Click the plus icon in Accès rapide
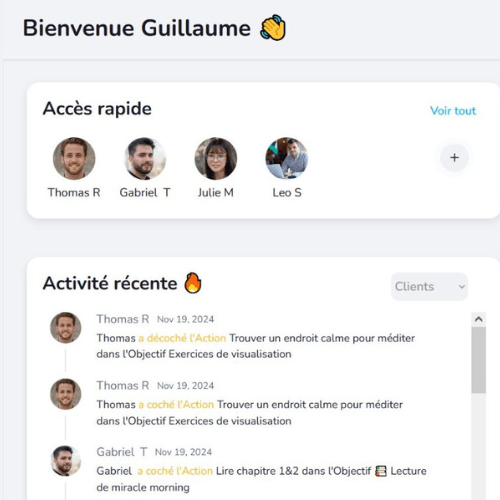 point(454,158)
